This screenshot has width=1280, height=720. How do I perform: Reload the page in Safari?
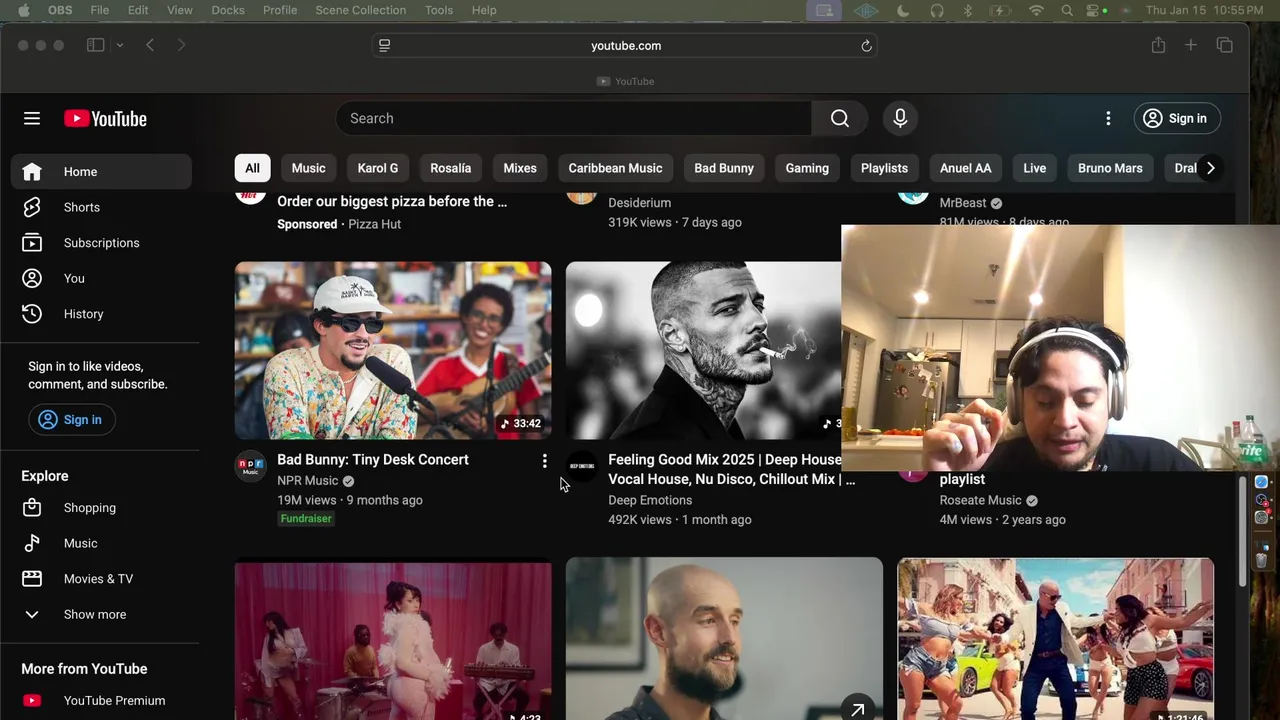click(866, 45)
